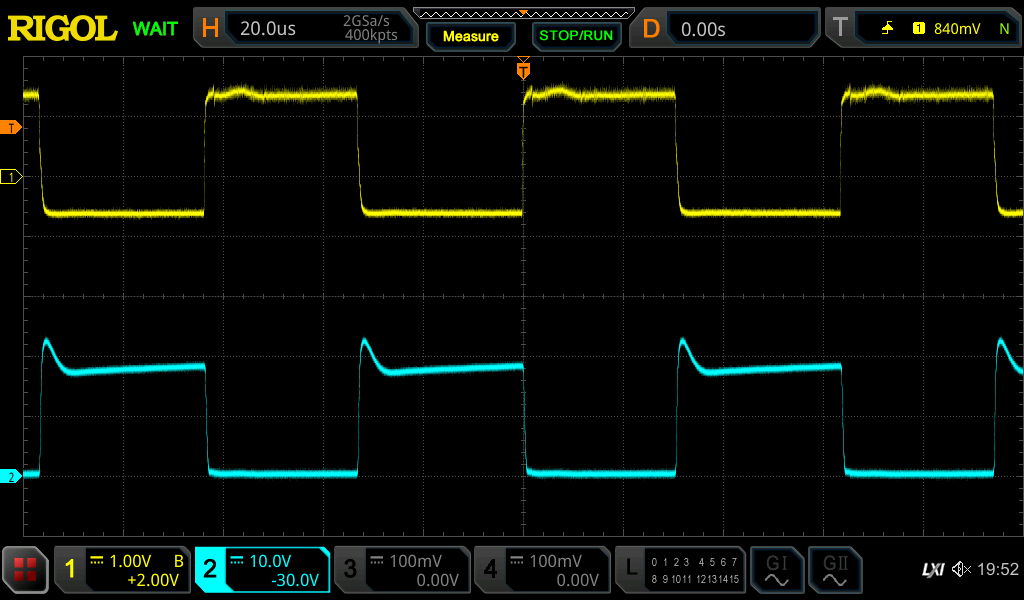Click the trigger source channel 1 badge
This screenshot has height=600, width=1024.
click(x=919, y=28)
